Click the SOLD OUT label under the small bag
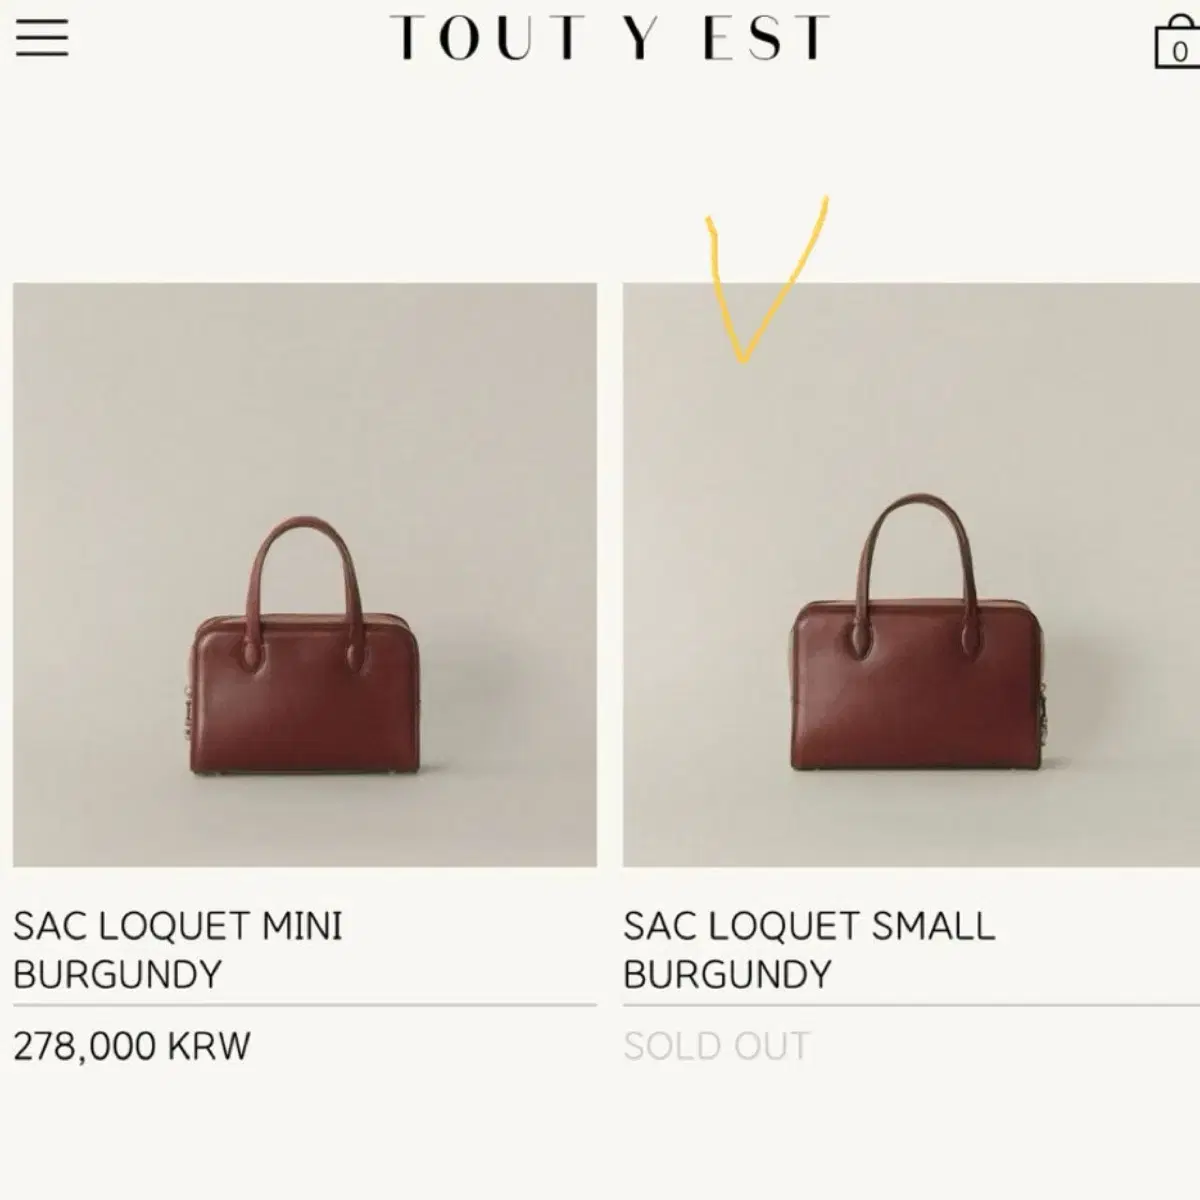 coord(715,1046)
